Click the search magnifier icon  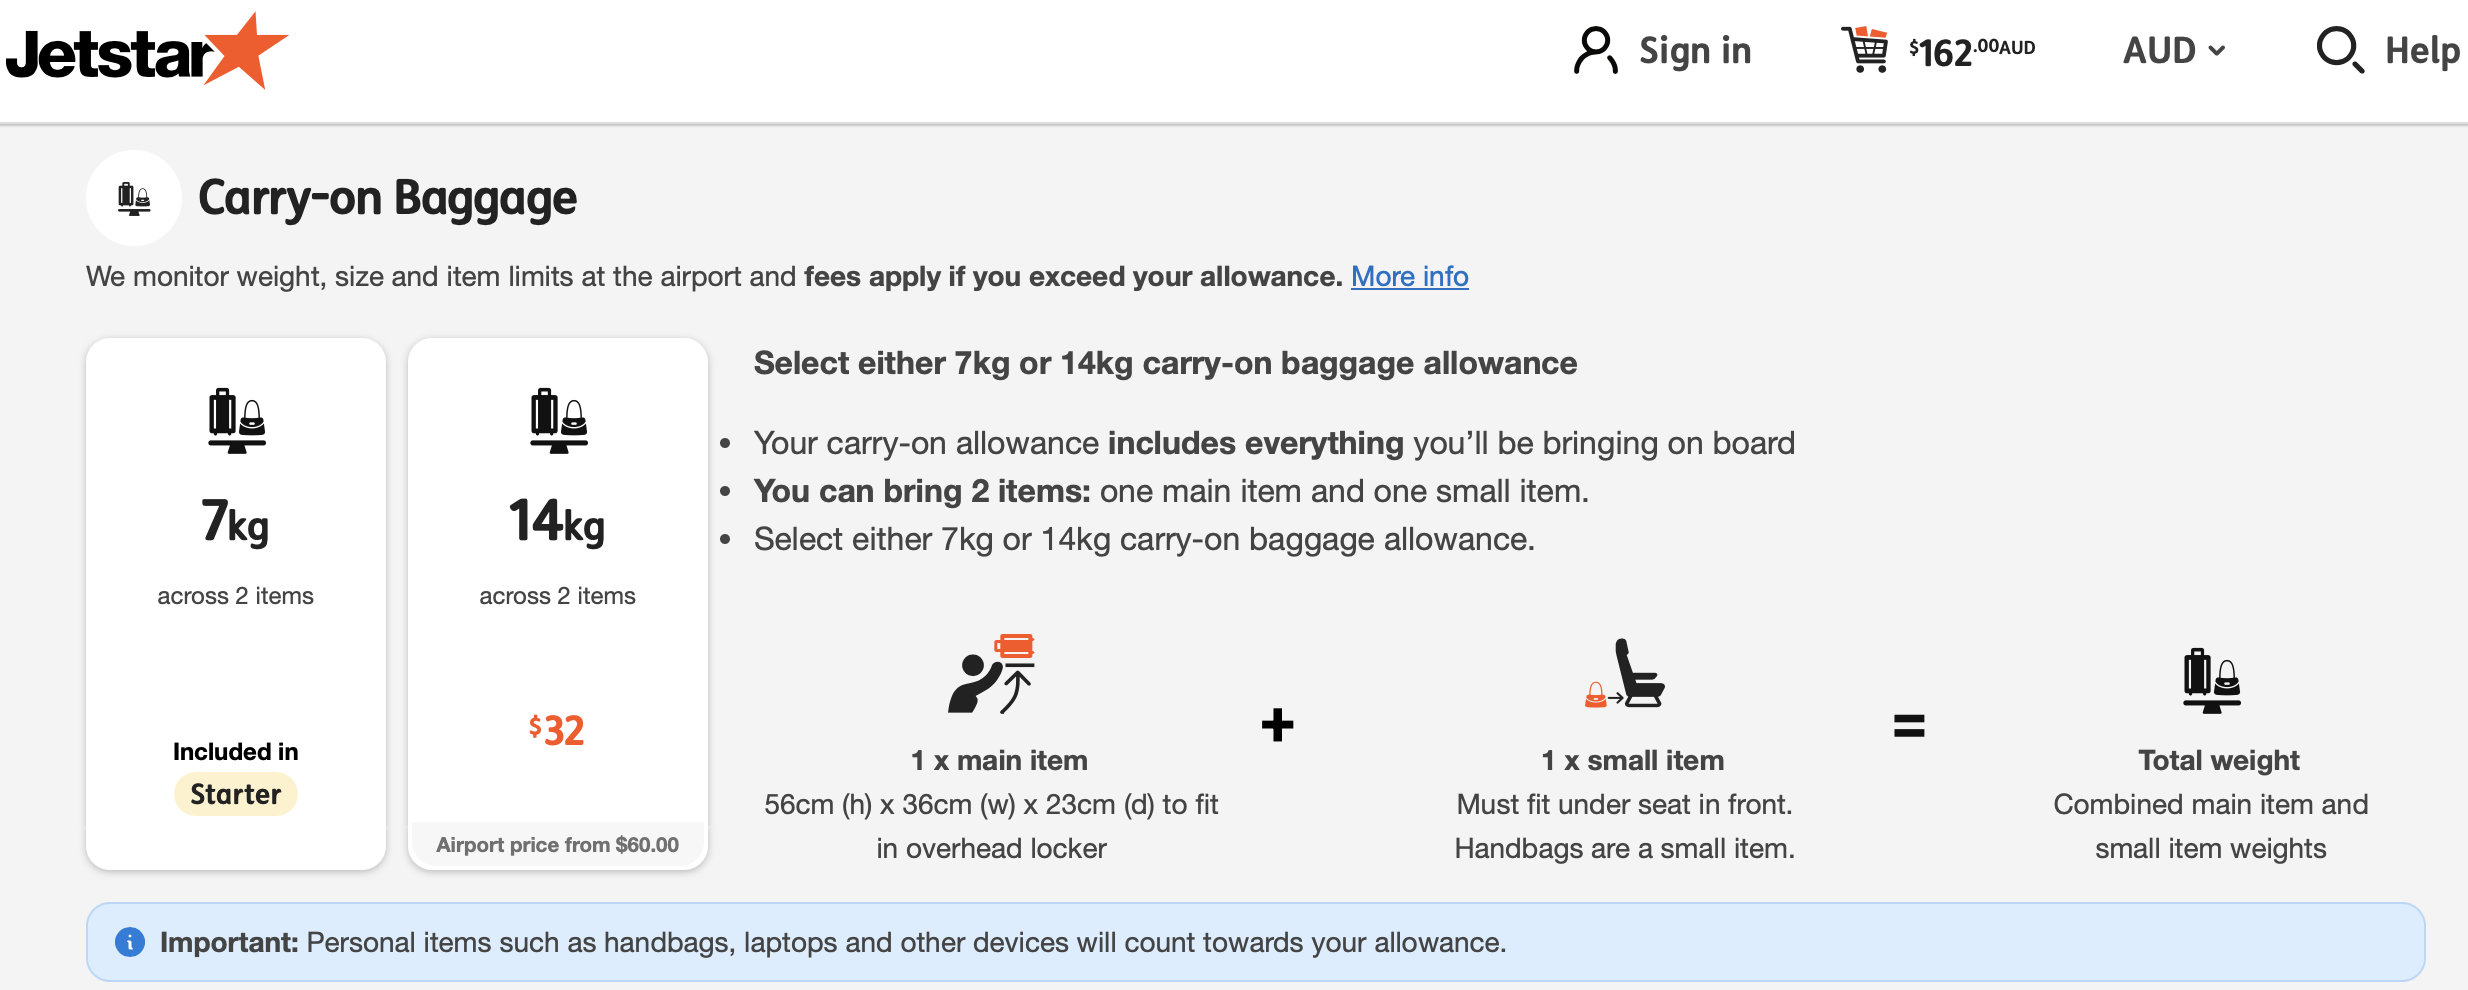2340,50
